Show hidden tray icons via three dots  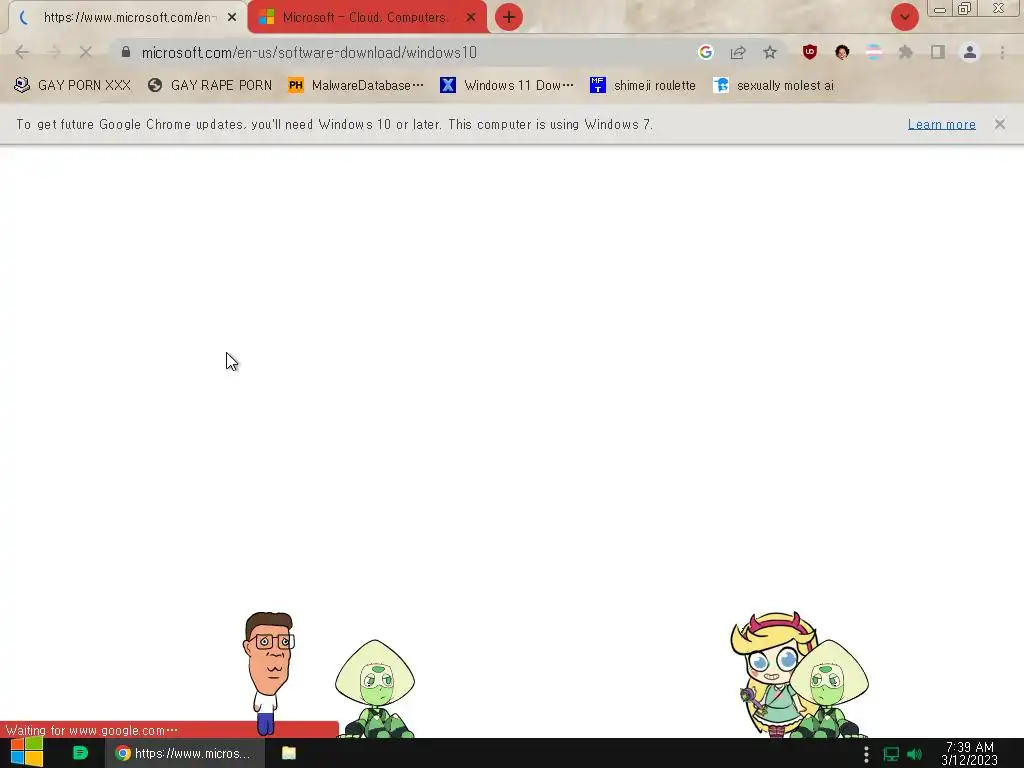click(866, 754)
